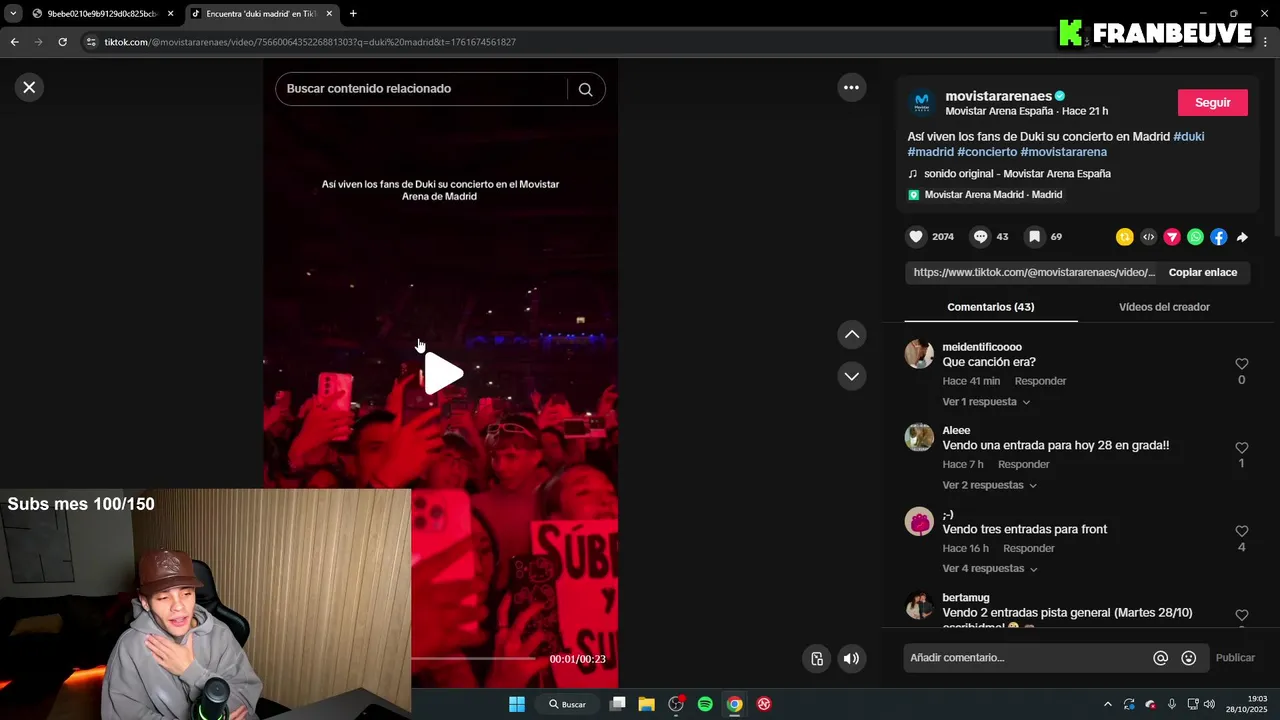Open the emoji picker in comment box
1280x720 pixels.
click(1188, 658)
